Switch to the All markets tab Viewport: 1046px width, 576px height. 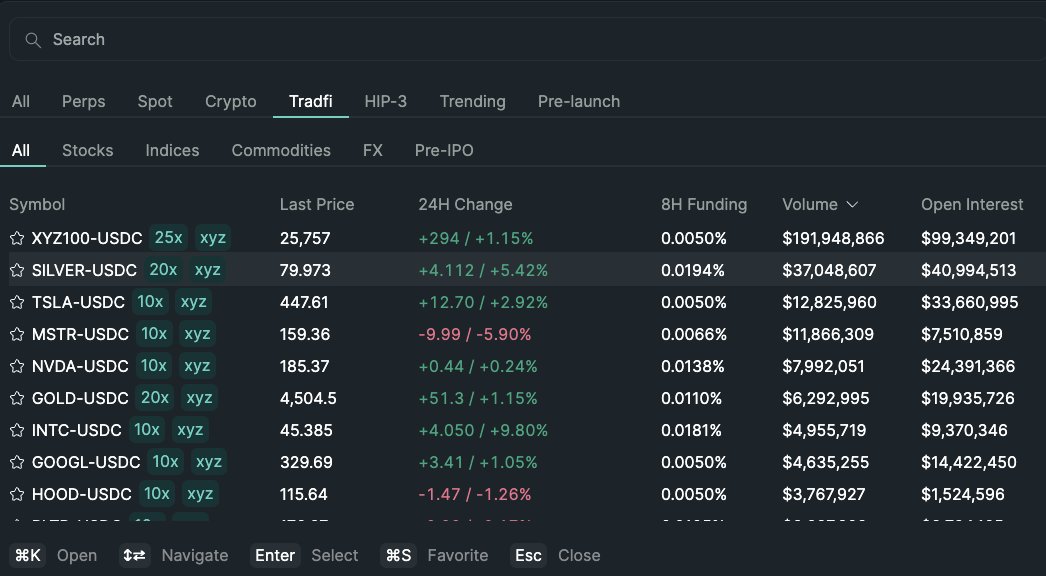tap(21, 101)
